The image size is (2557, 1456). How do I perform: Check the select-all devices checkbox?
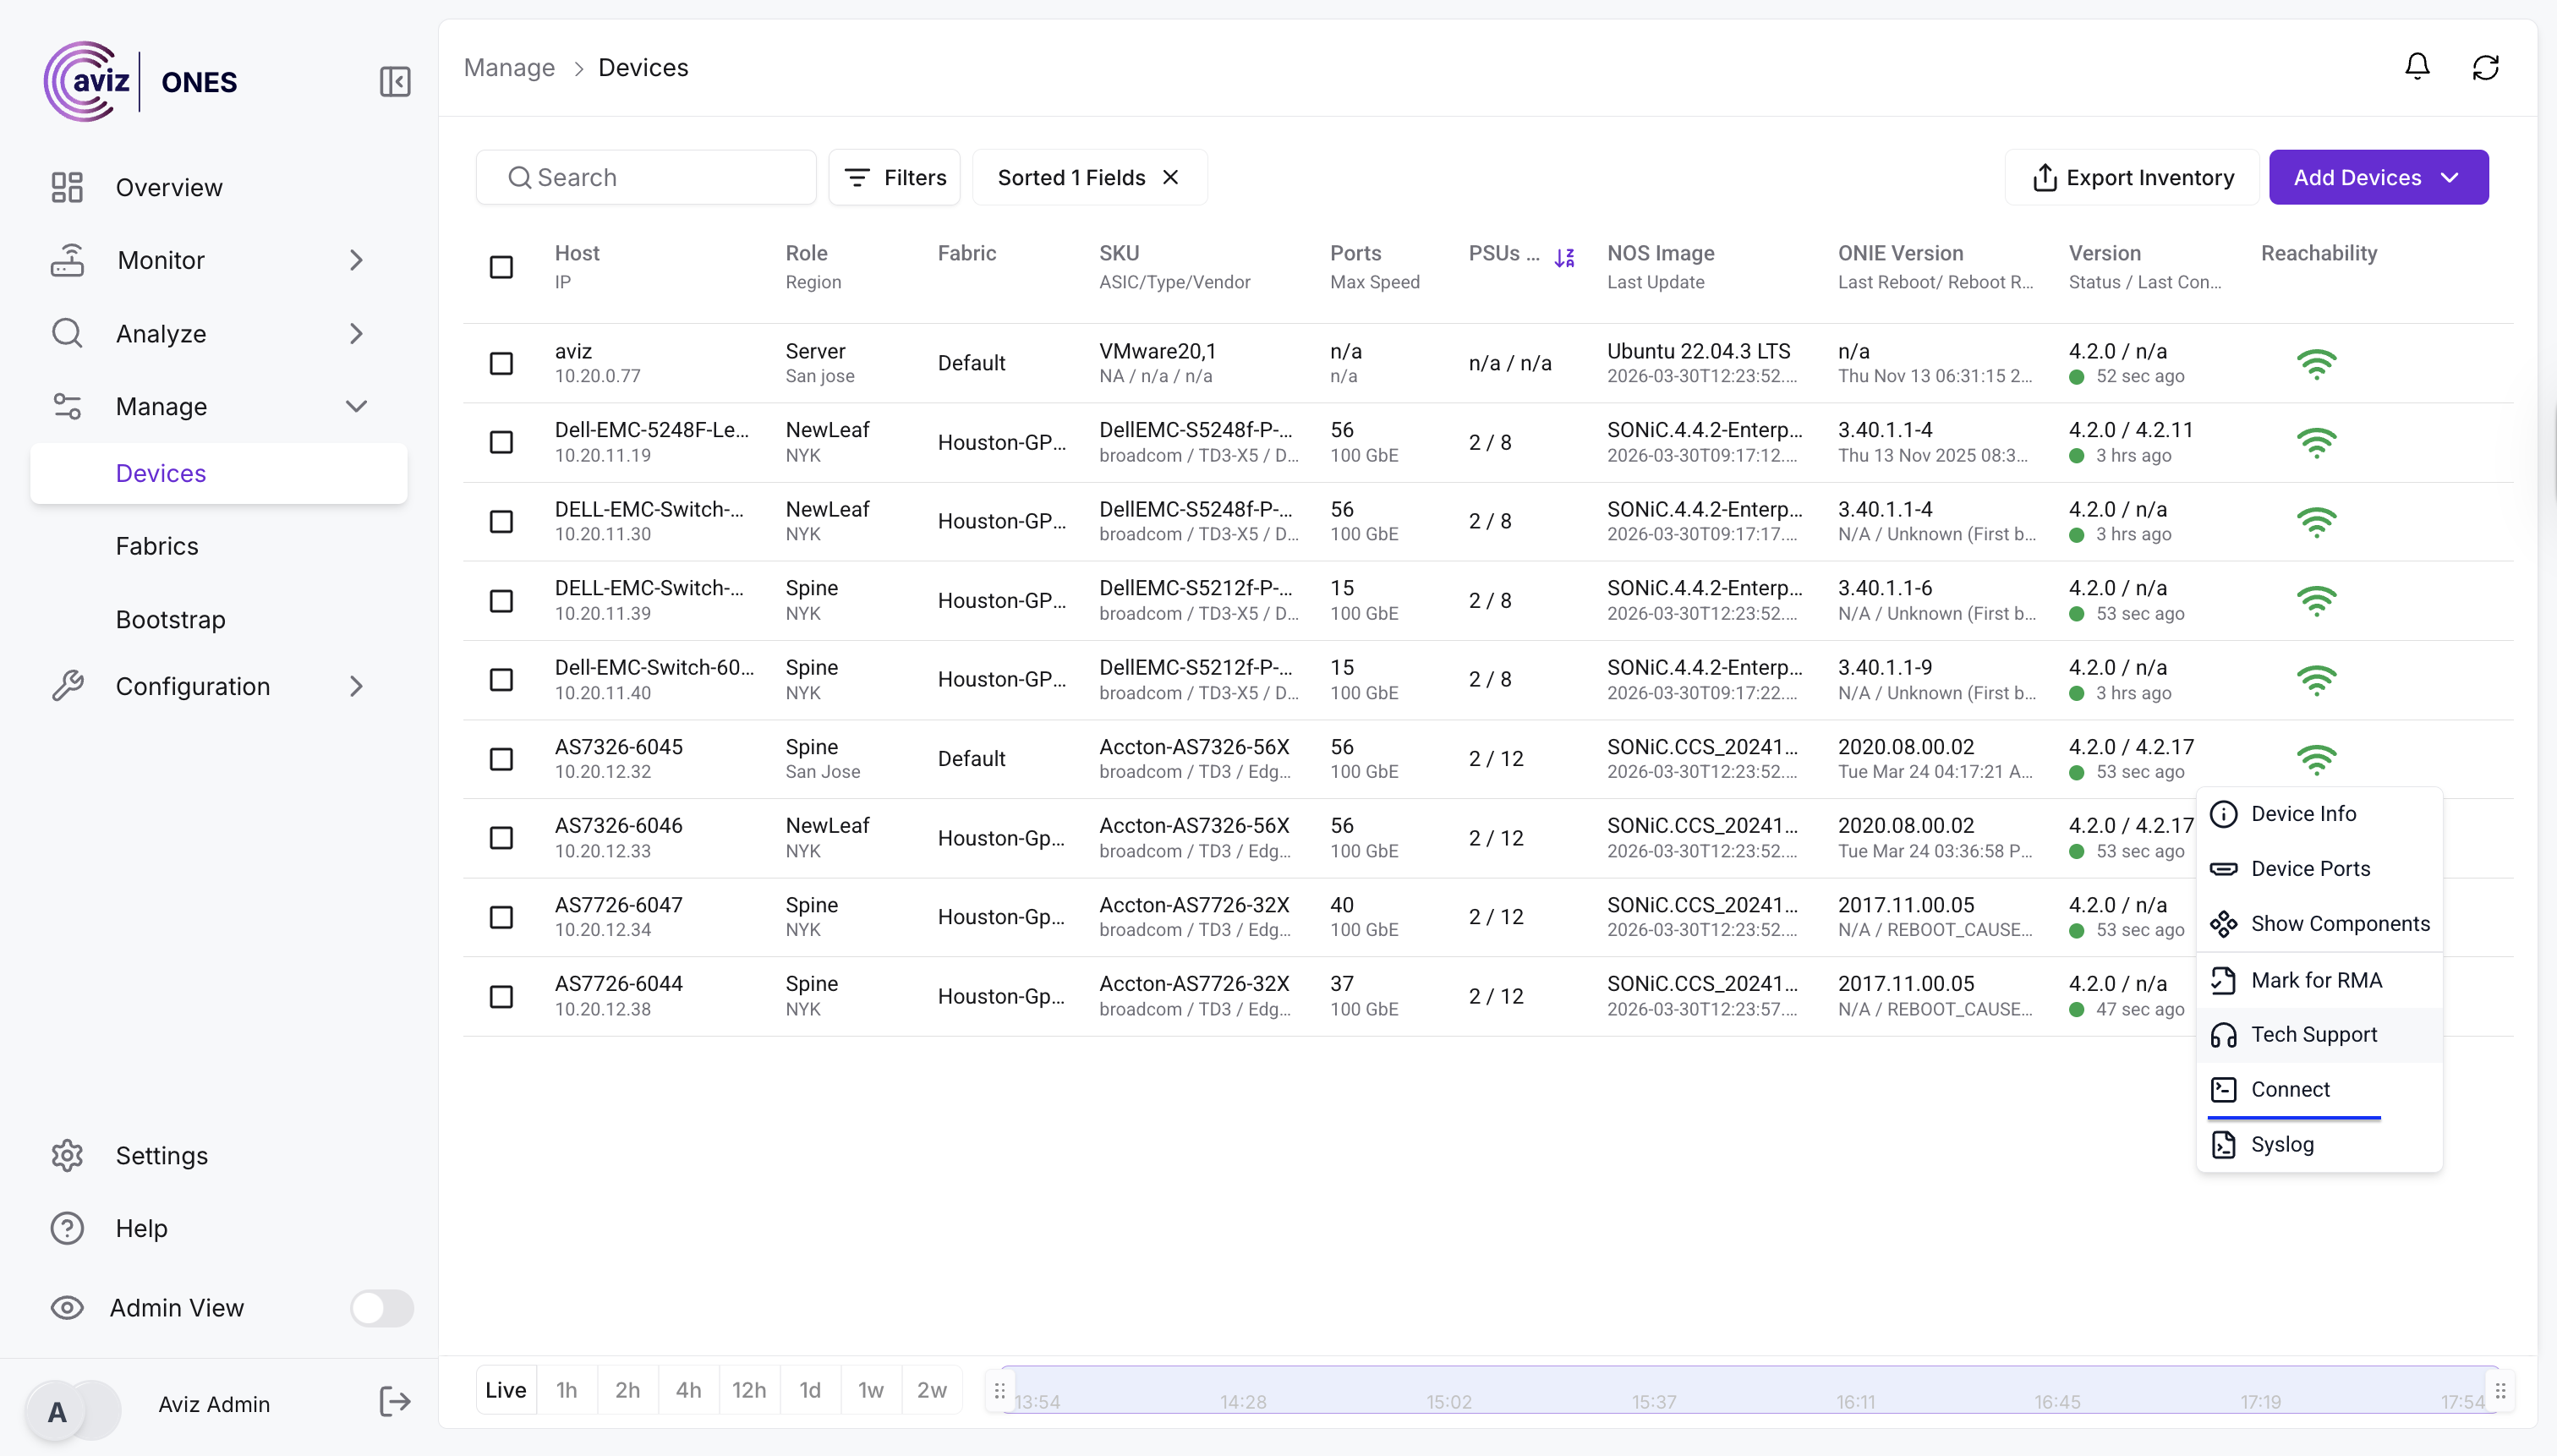[501, 267]
